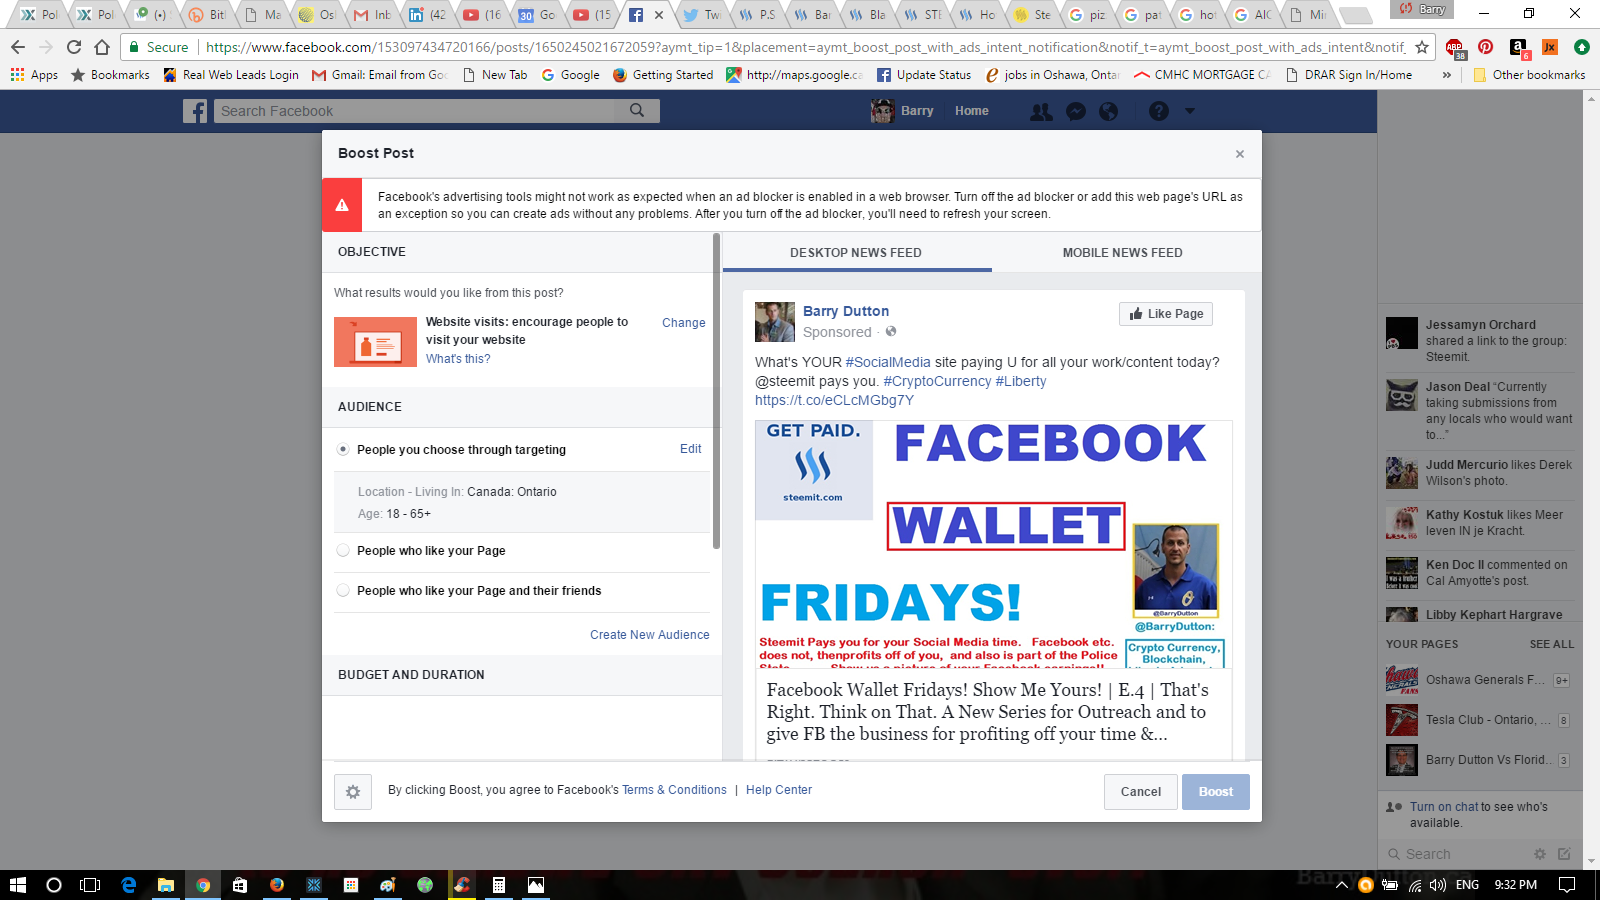Click the website visits objective thumbnail
Viewport: 1600px width, 900px height.
[x=375, y=342]
